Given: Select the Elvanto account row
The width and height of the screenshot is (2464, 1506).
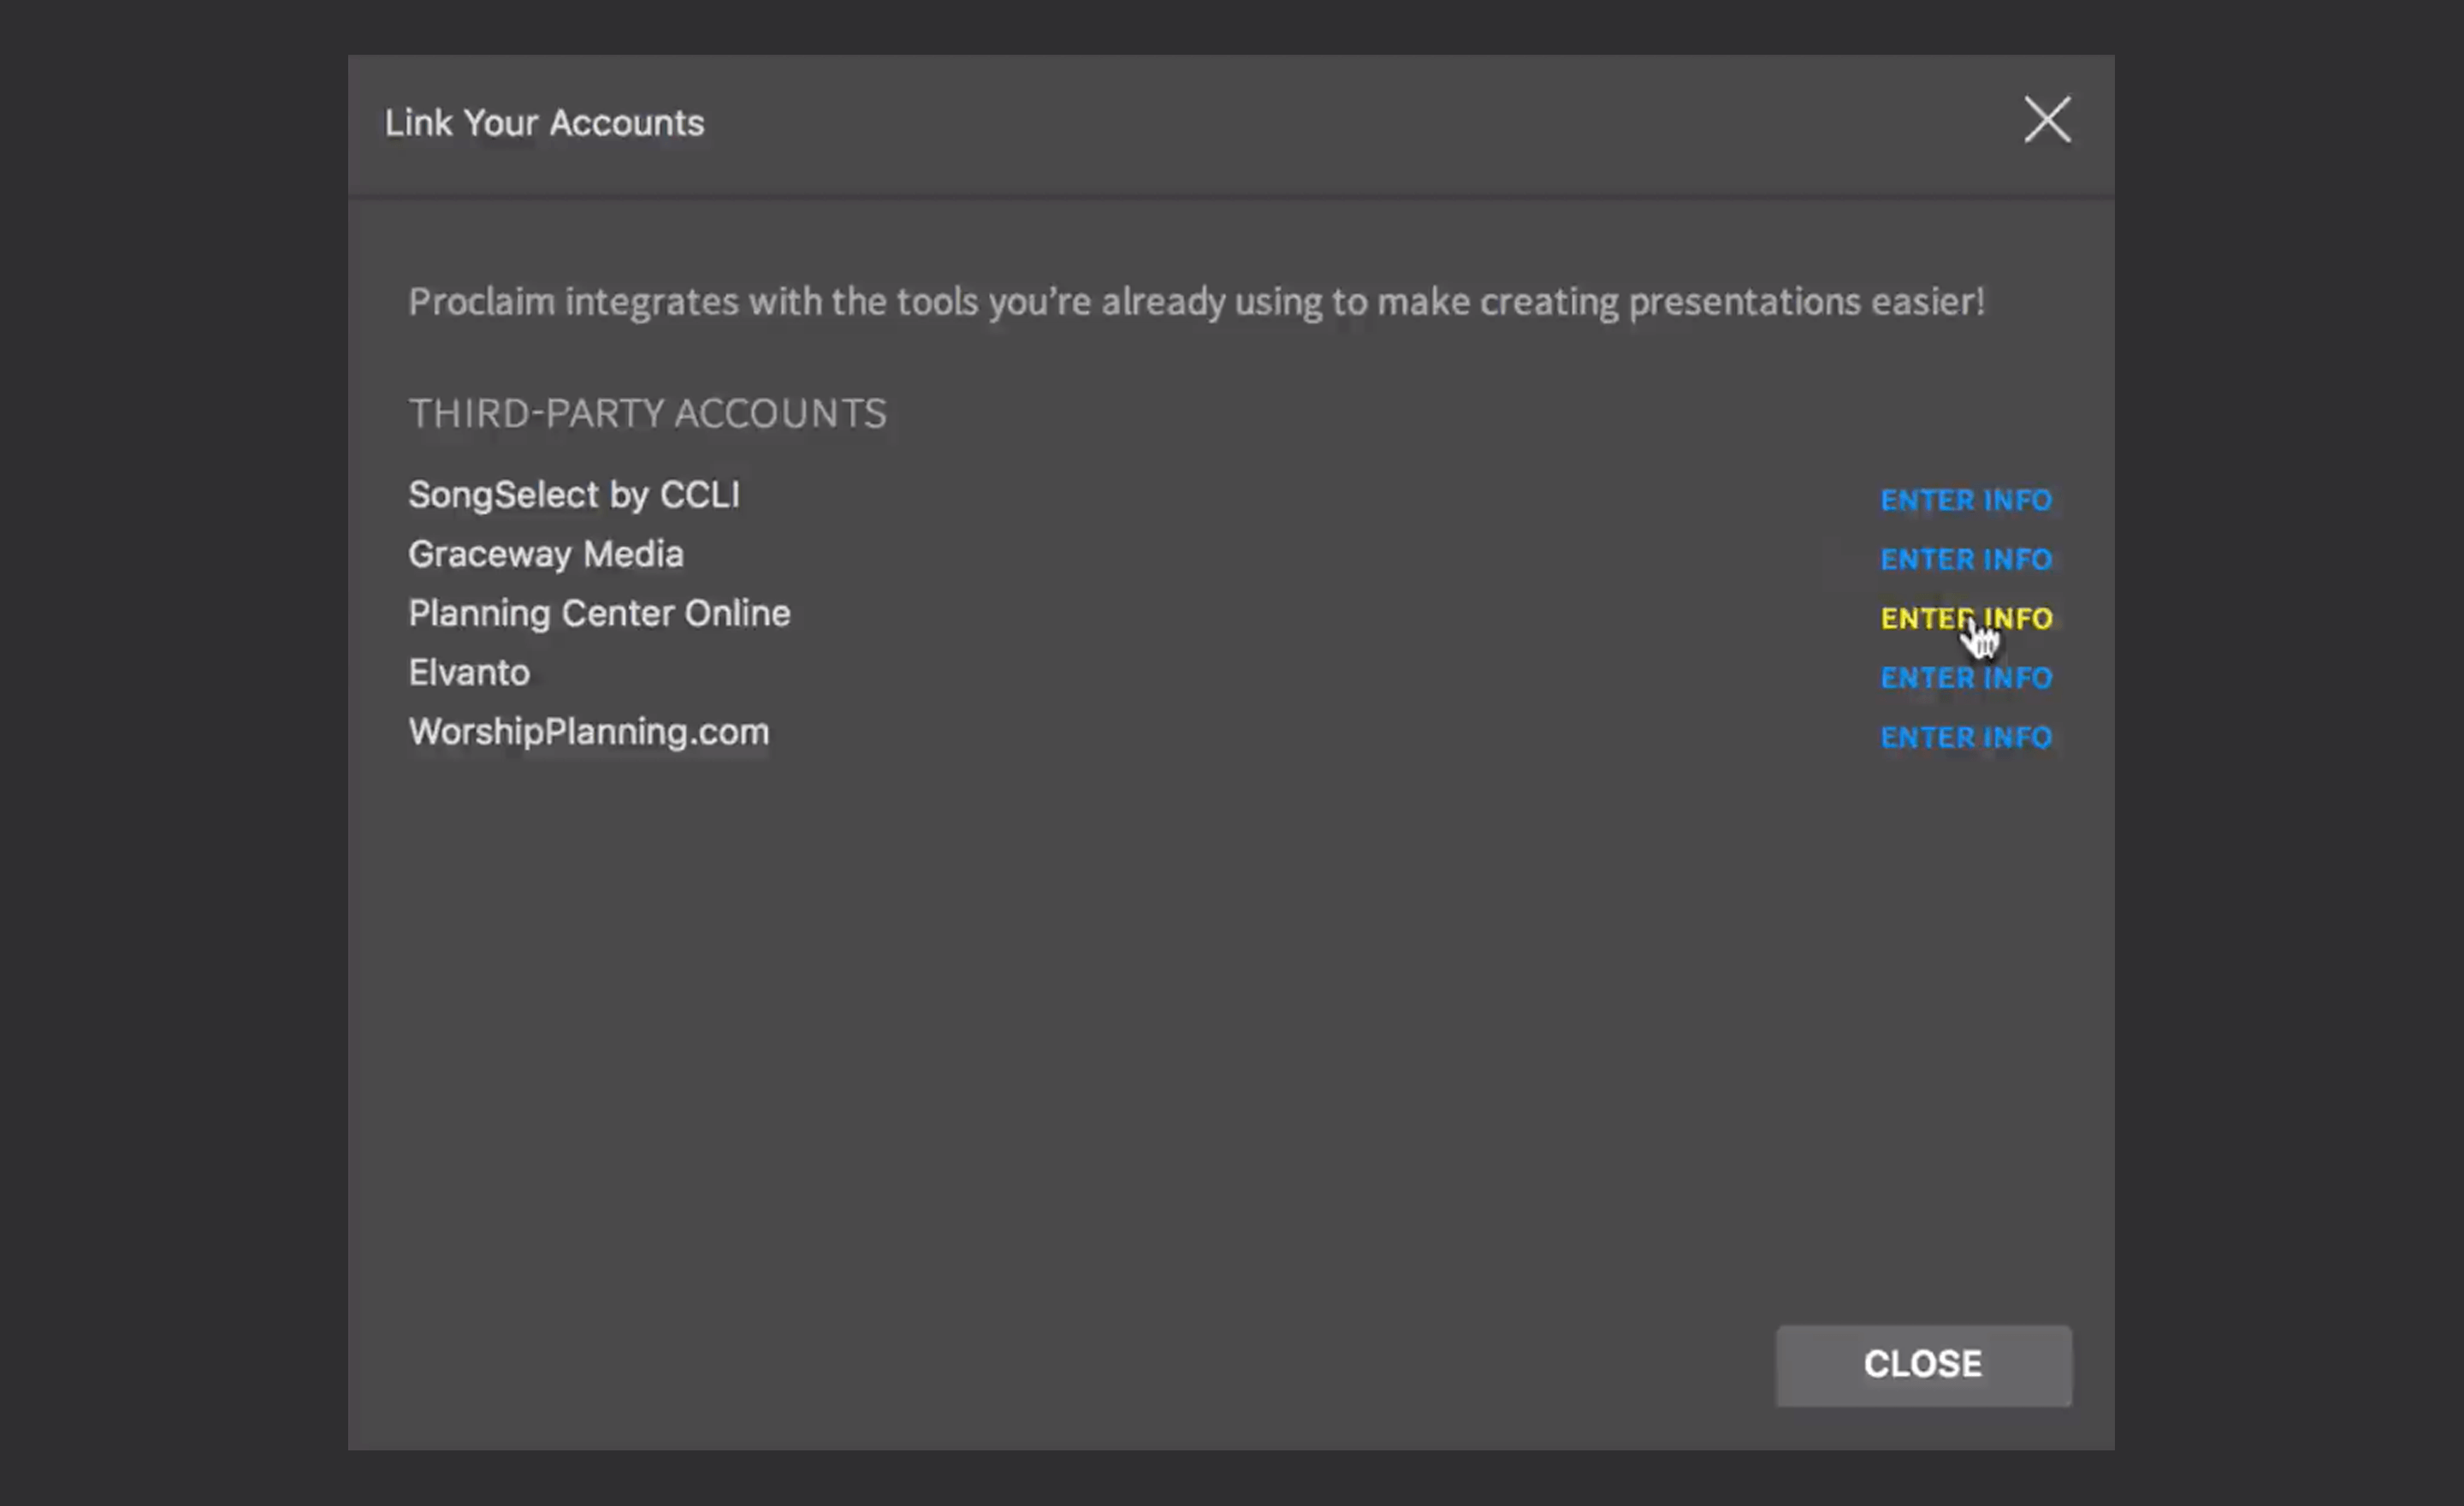Looking at the screenshot, I should point(468,672).
